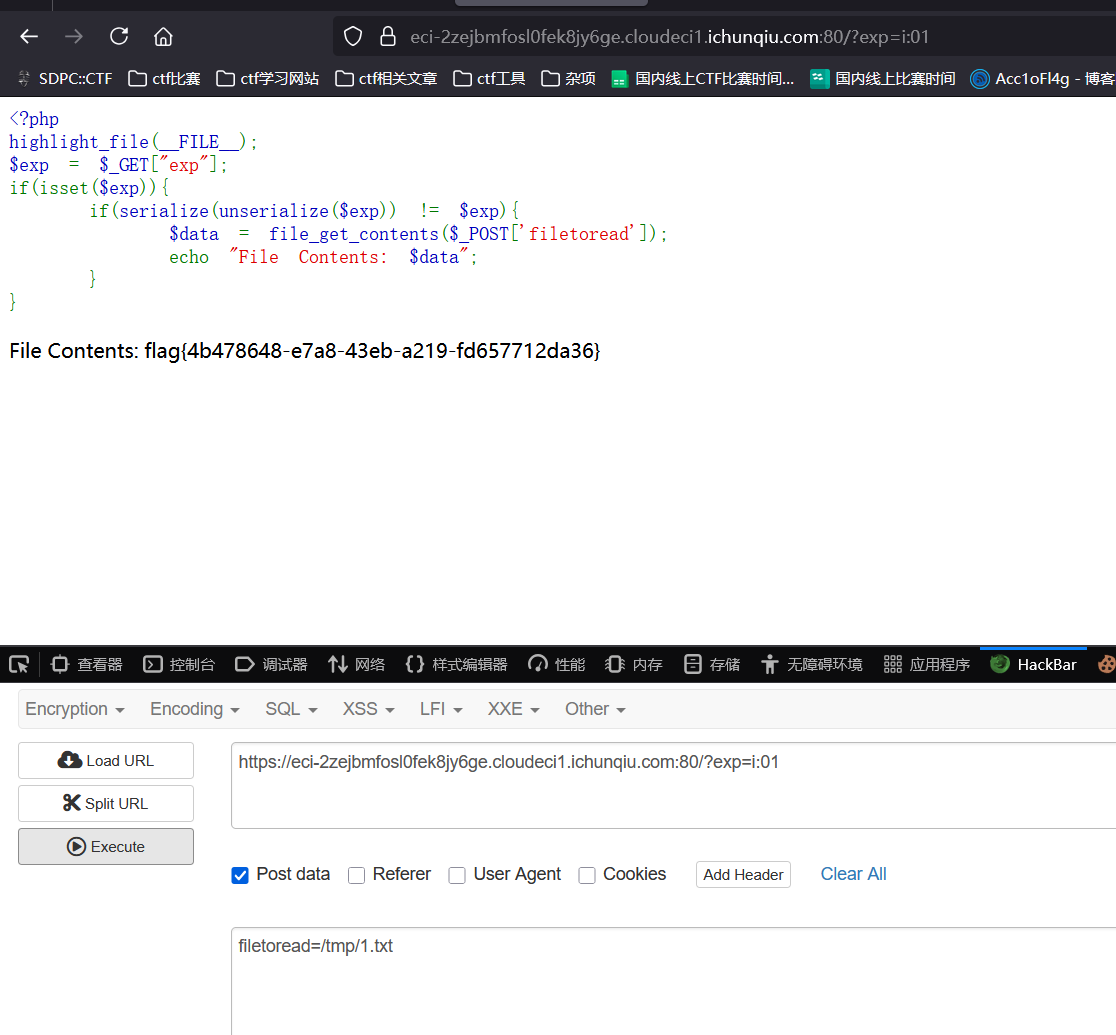Screen dimensions: 1116x1035
Task: Click the flag{4b478648-...} file contents text
Action: click(372, 351)
